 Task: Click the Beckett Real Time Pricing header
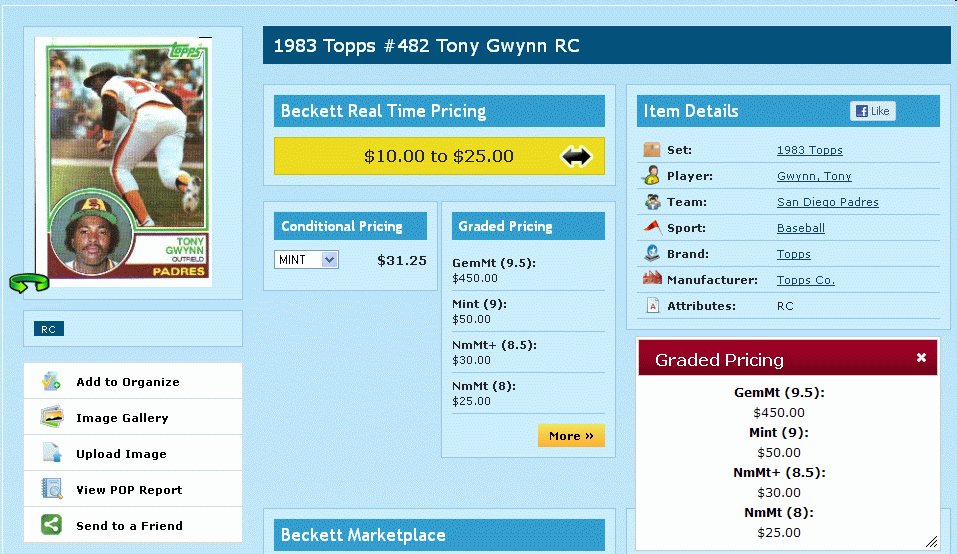point(439,111)
